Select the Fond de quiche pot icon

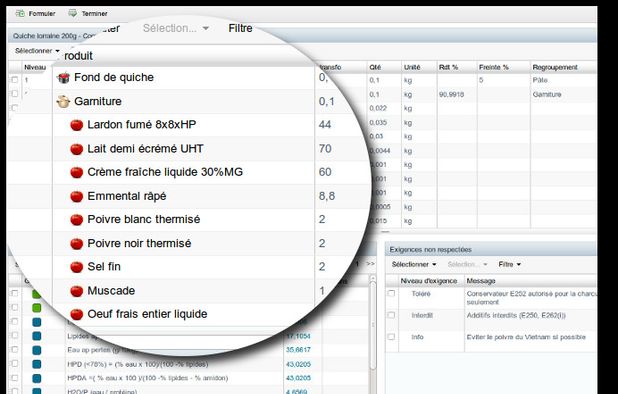coord(63,78)
